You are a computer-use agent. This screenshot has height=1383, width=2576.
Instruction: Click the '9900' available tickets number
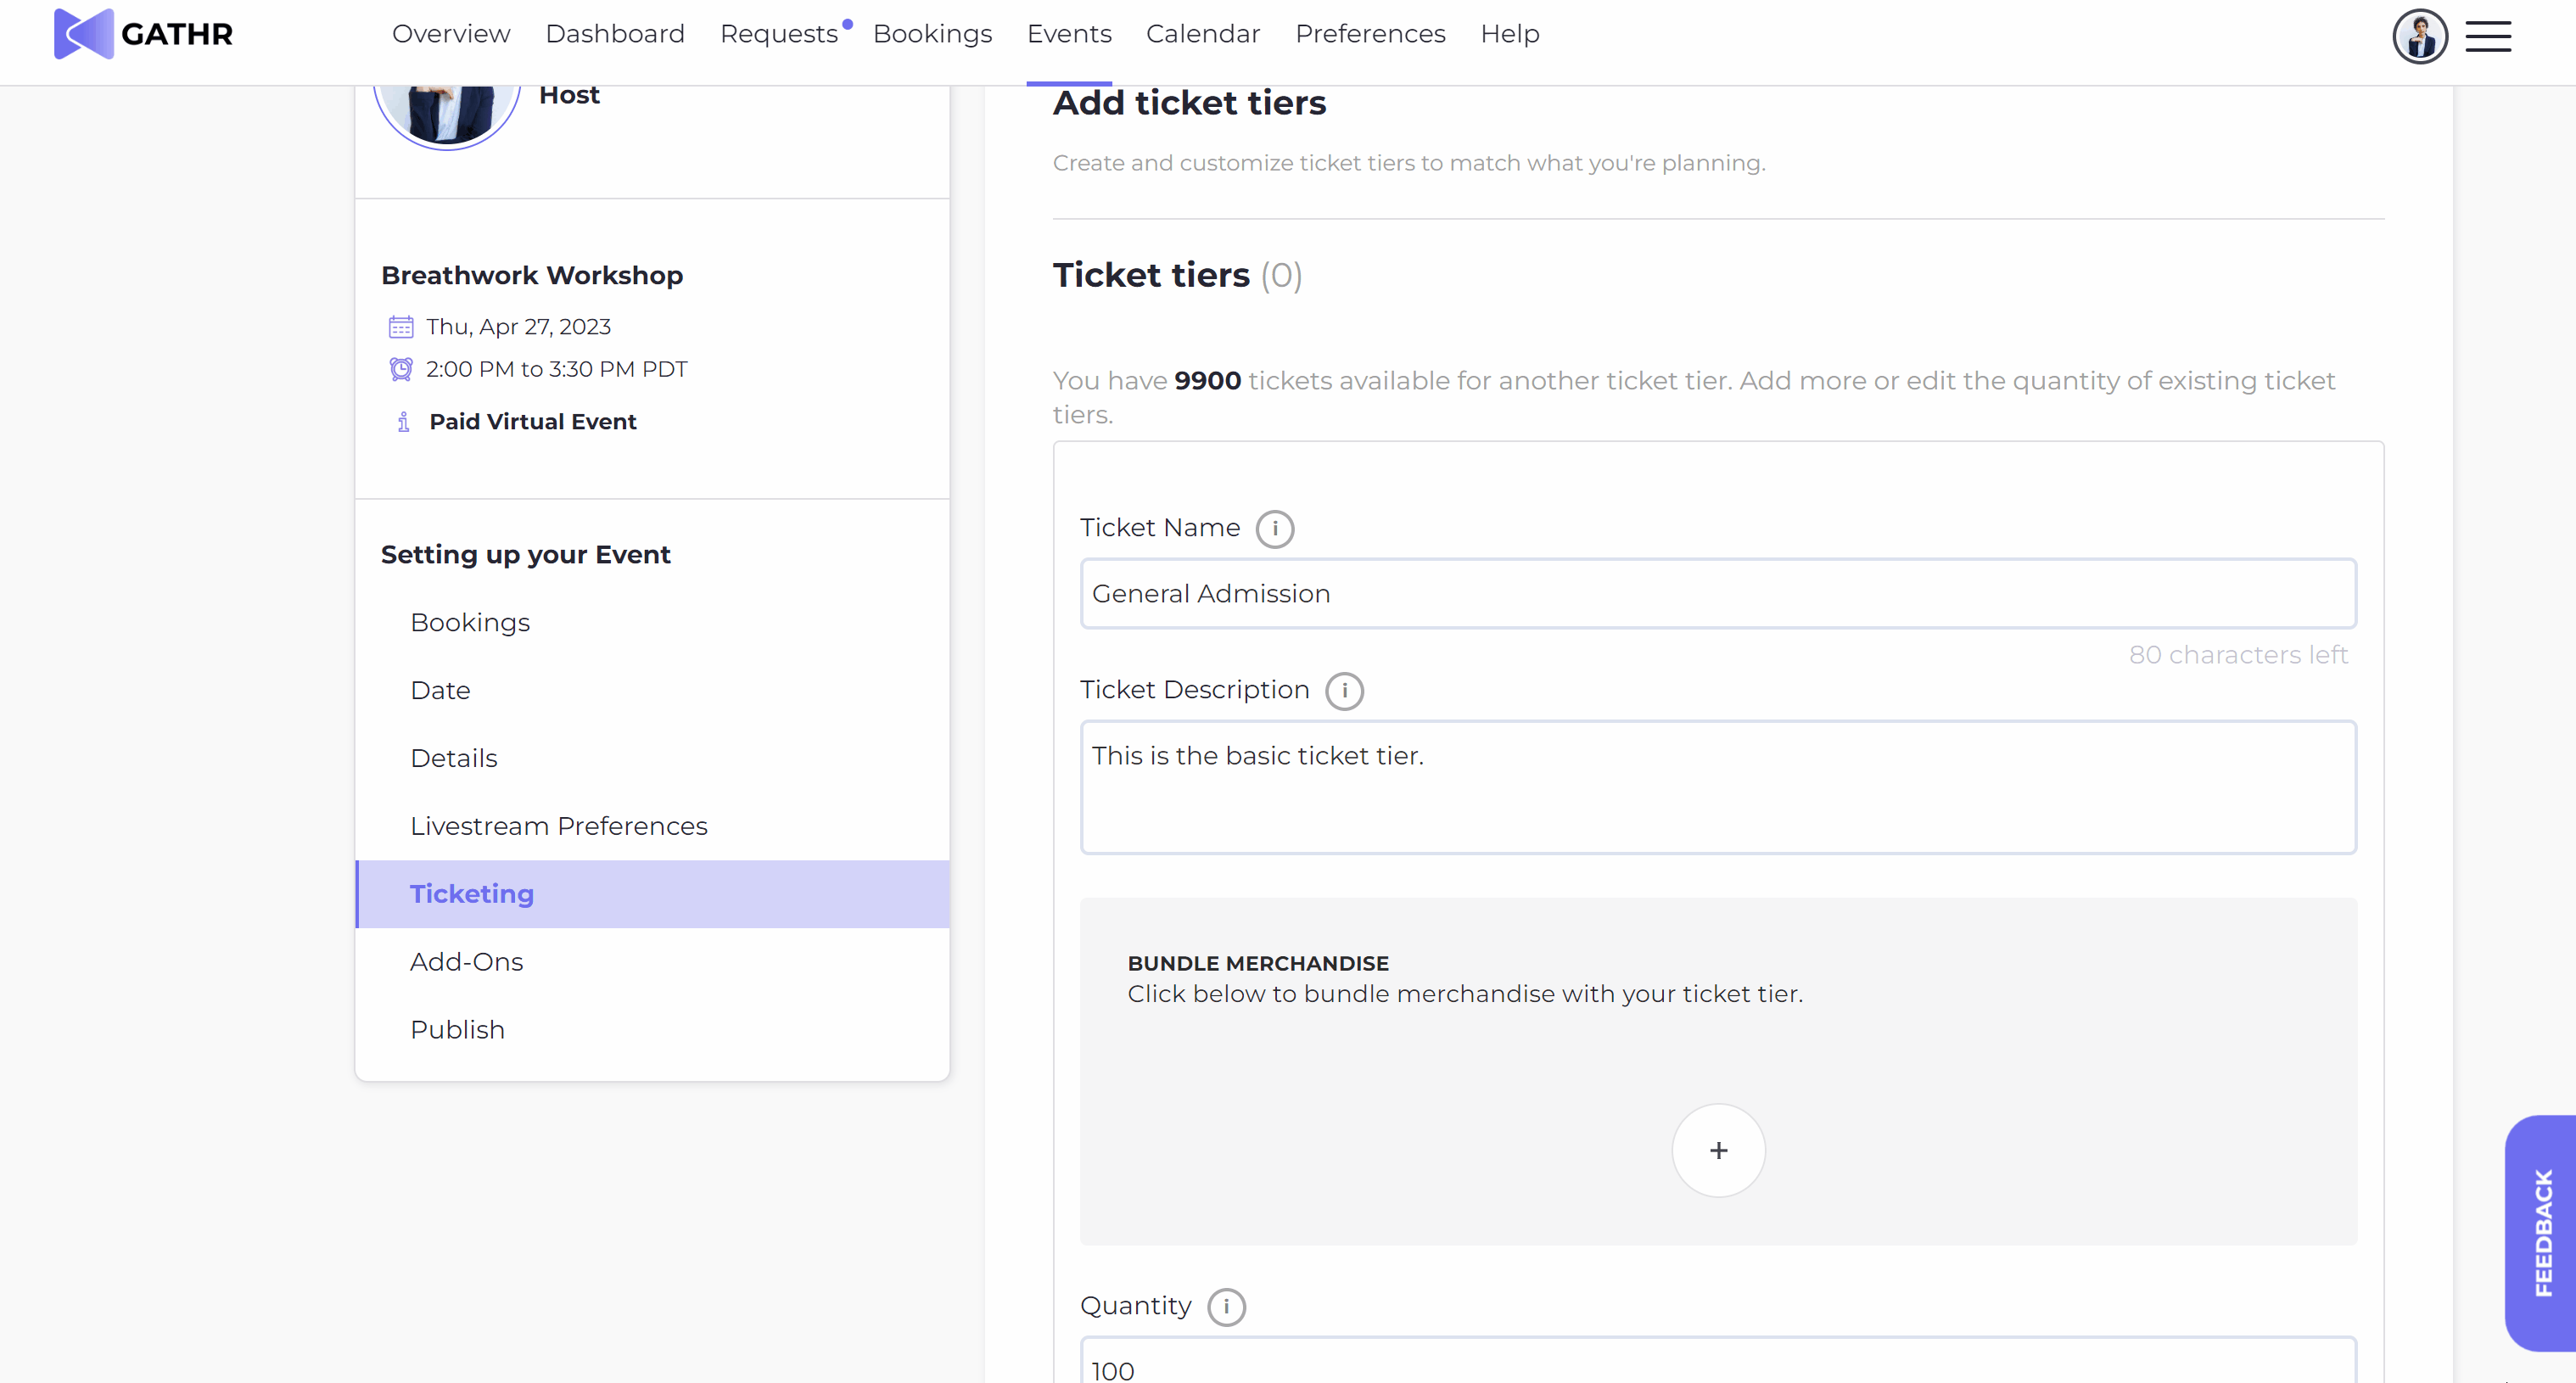coord(1208,381)
